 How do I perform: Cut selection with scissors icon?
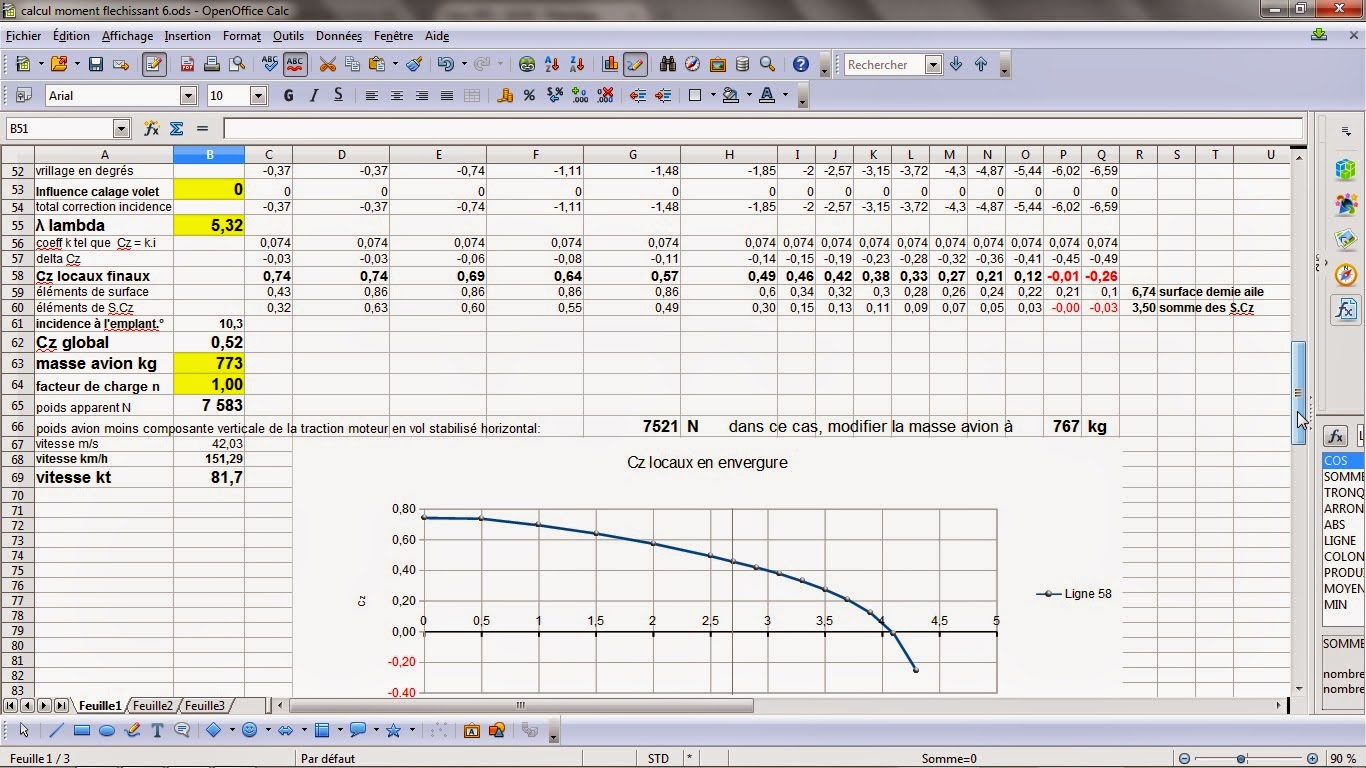327,64
